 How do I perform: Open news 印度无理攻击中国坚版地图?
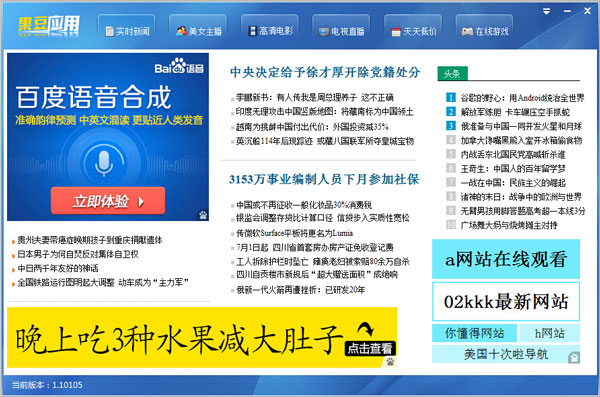click(x=324, y=112)
